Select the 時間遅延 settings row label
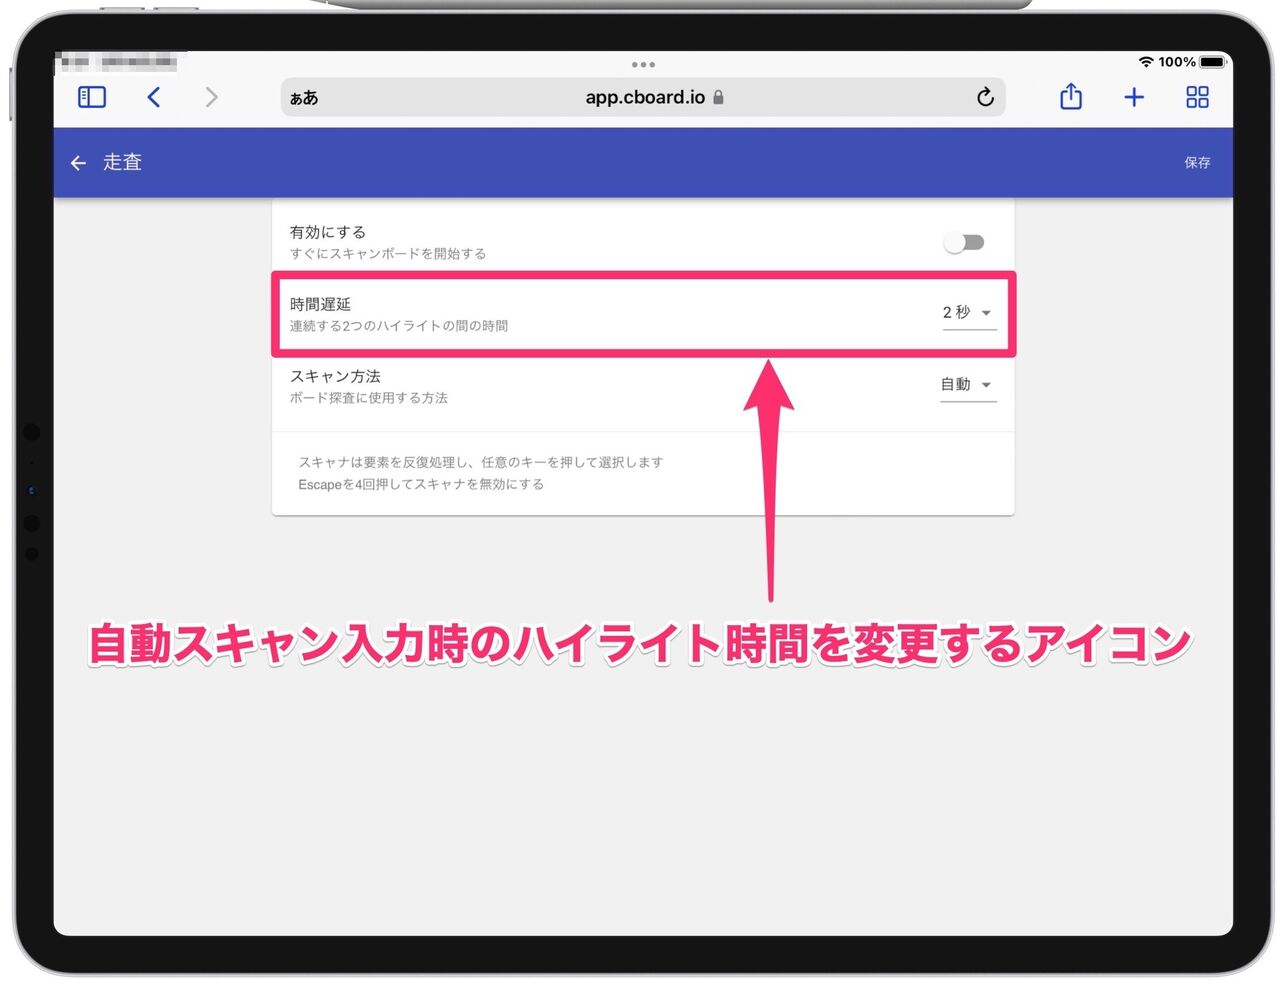The height and width of the screenshot is (983, 1280). click(x=320, y=304)
